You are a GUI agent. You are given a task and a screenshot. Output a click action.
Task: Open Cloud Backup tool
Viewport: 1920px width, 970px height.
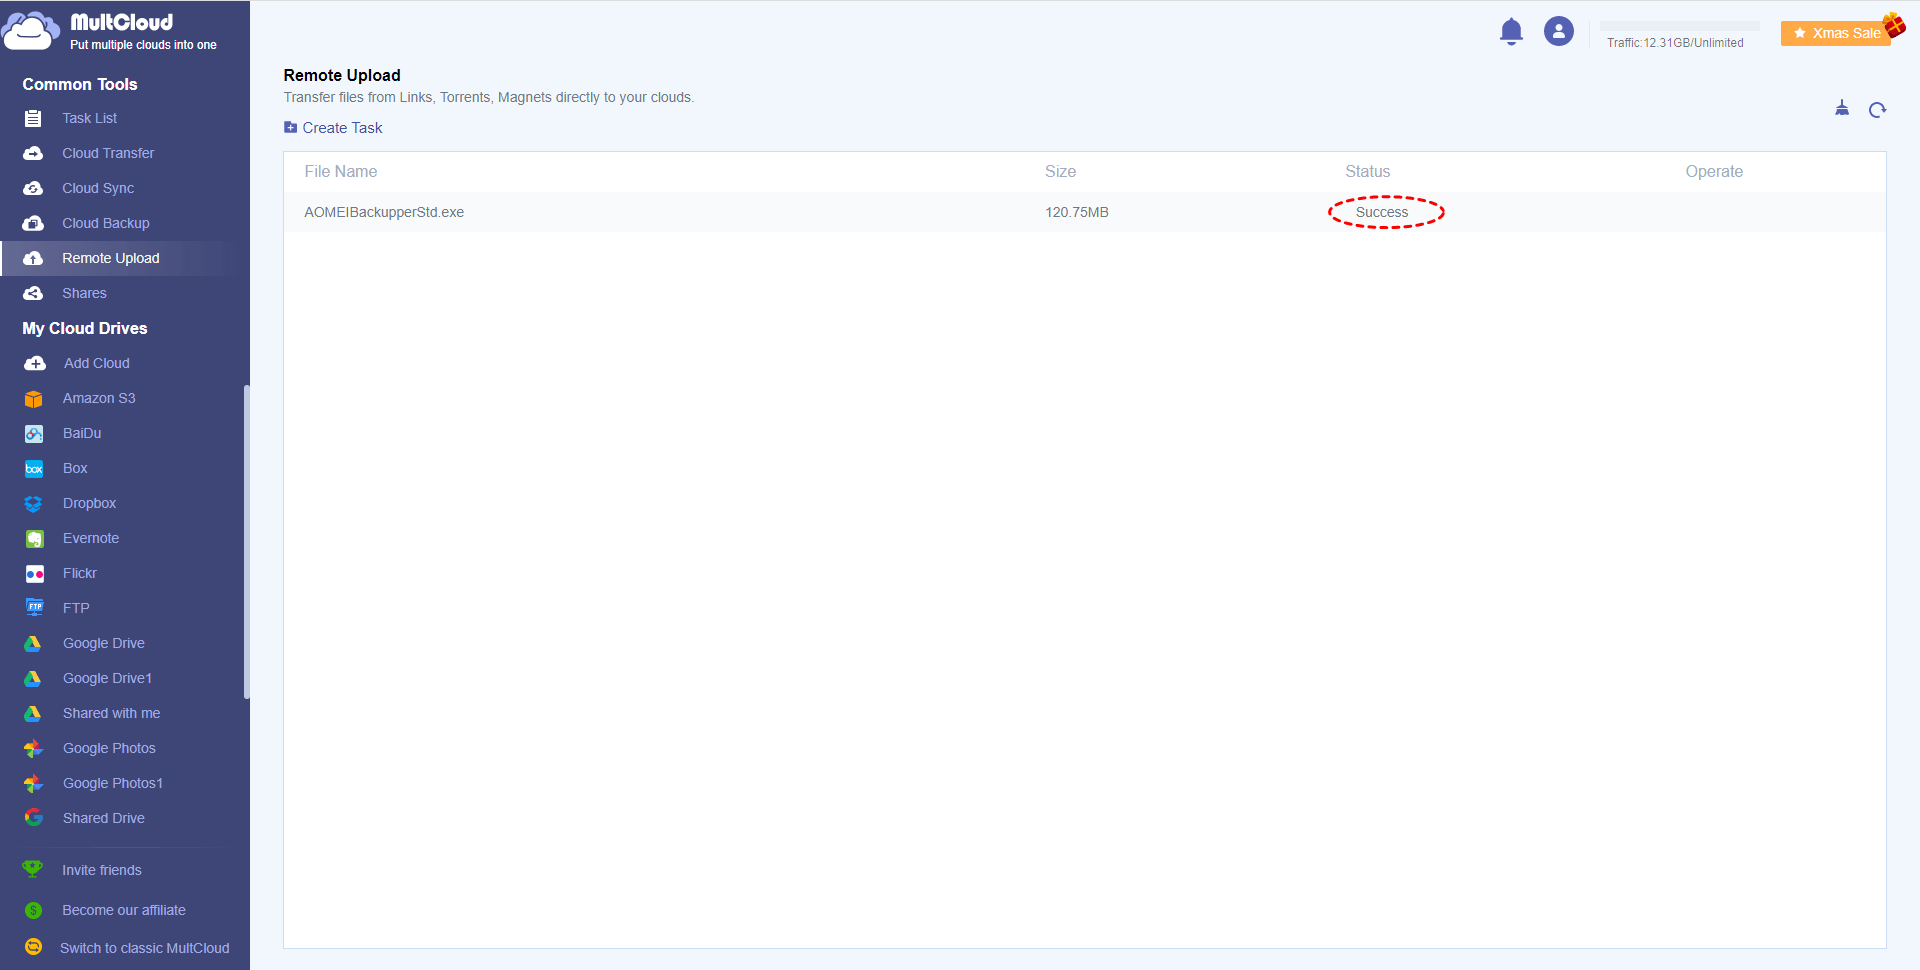(106, 223)
